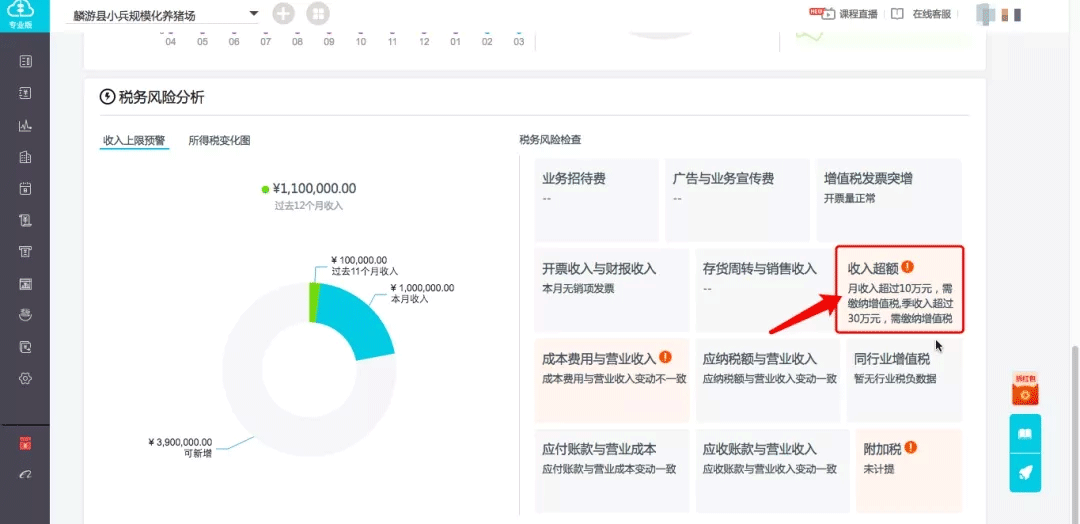This screenshot has height=524, width=1080.
Task: Click the blue floating book button
Action: 1026,434
